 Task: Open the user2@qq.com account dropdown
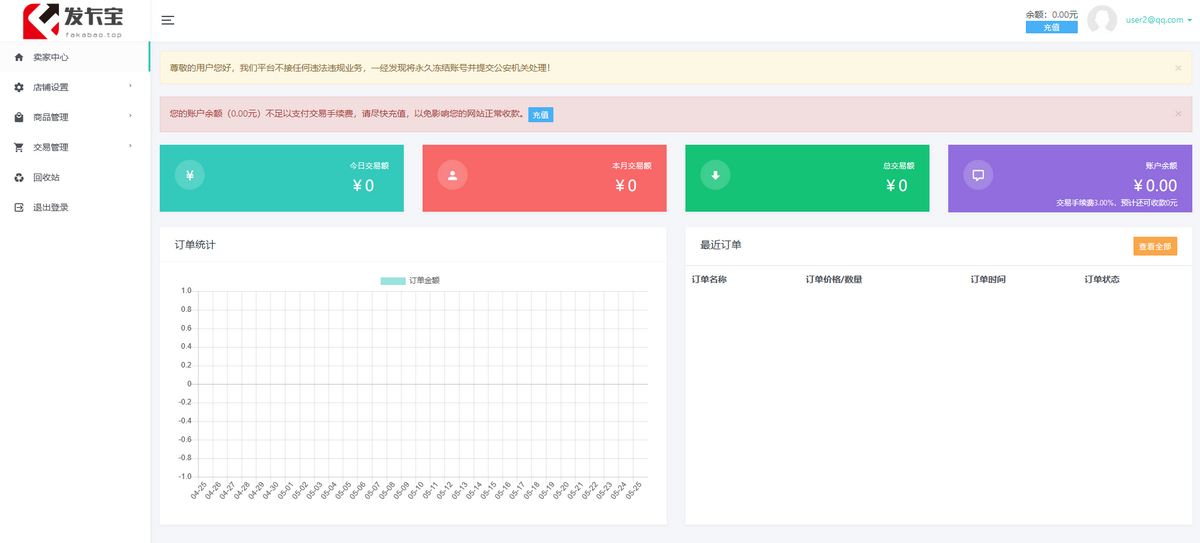pos(1159,19)
